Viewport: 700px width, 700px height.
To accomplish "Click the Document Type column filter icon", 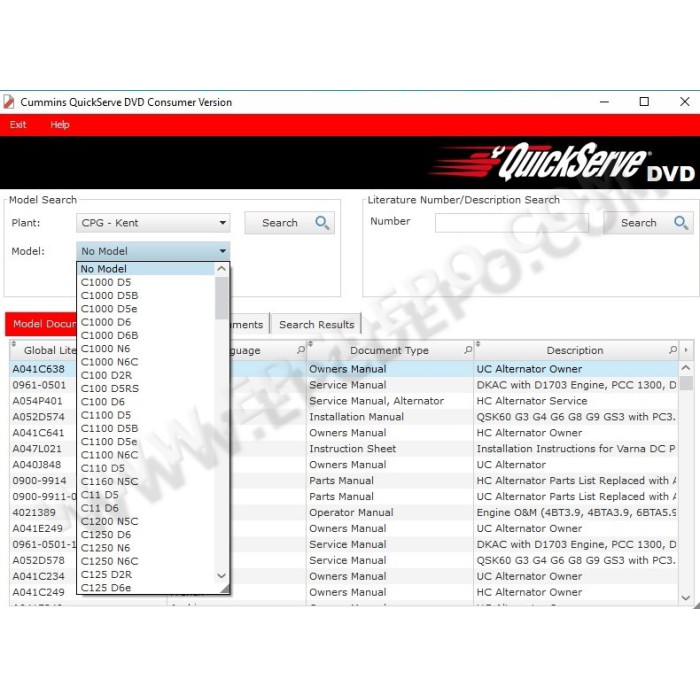I will (x=468, y=350).
